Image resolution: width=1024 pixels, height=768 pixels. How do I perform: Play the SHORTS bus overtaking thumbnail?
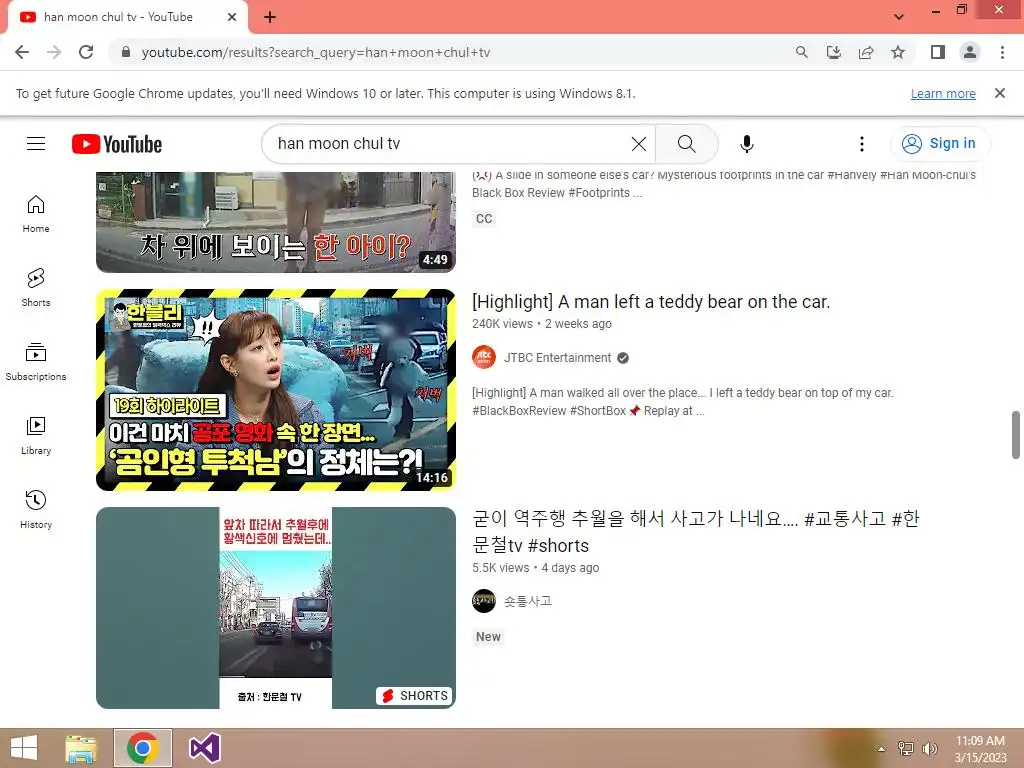[276, 608]
